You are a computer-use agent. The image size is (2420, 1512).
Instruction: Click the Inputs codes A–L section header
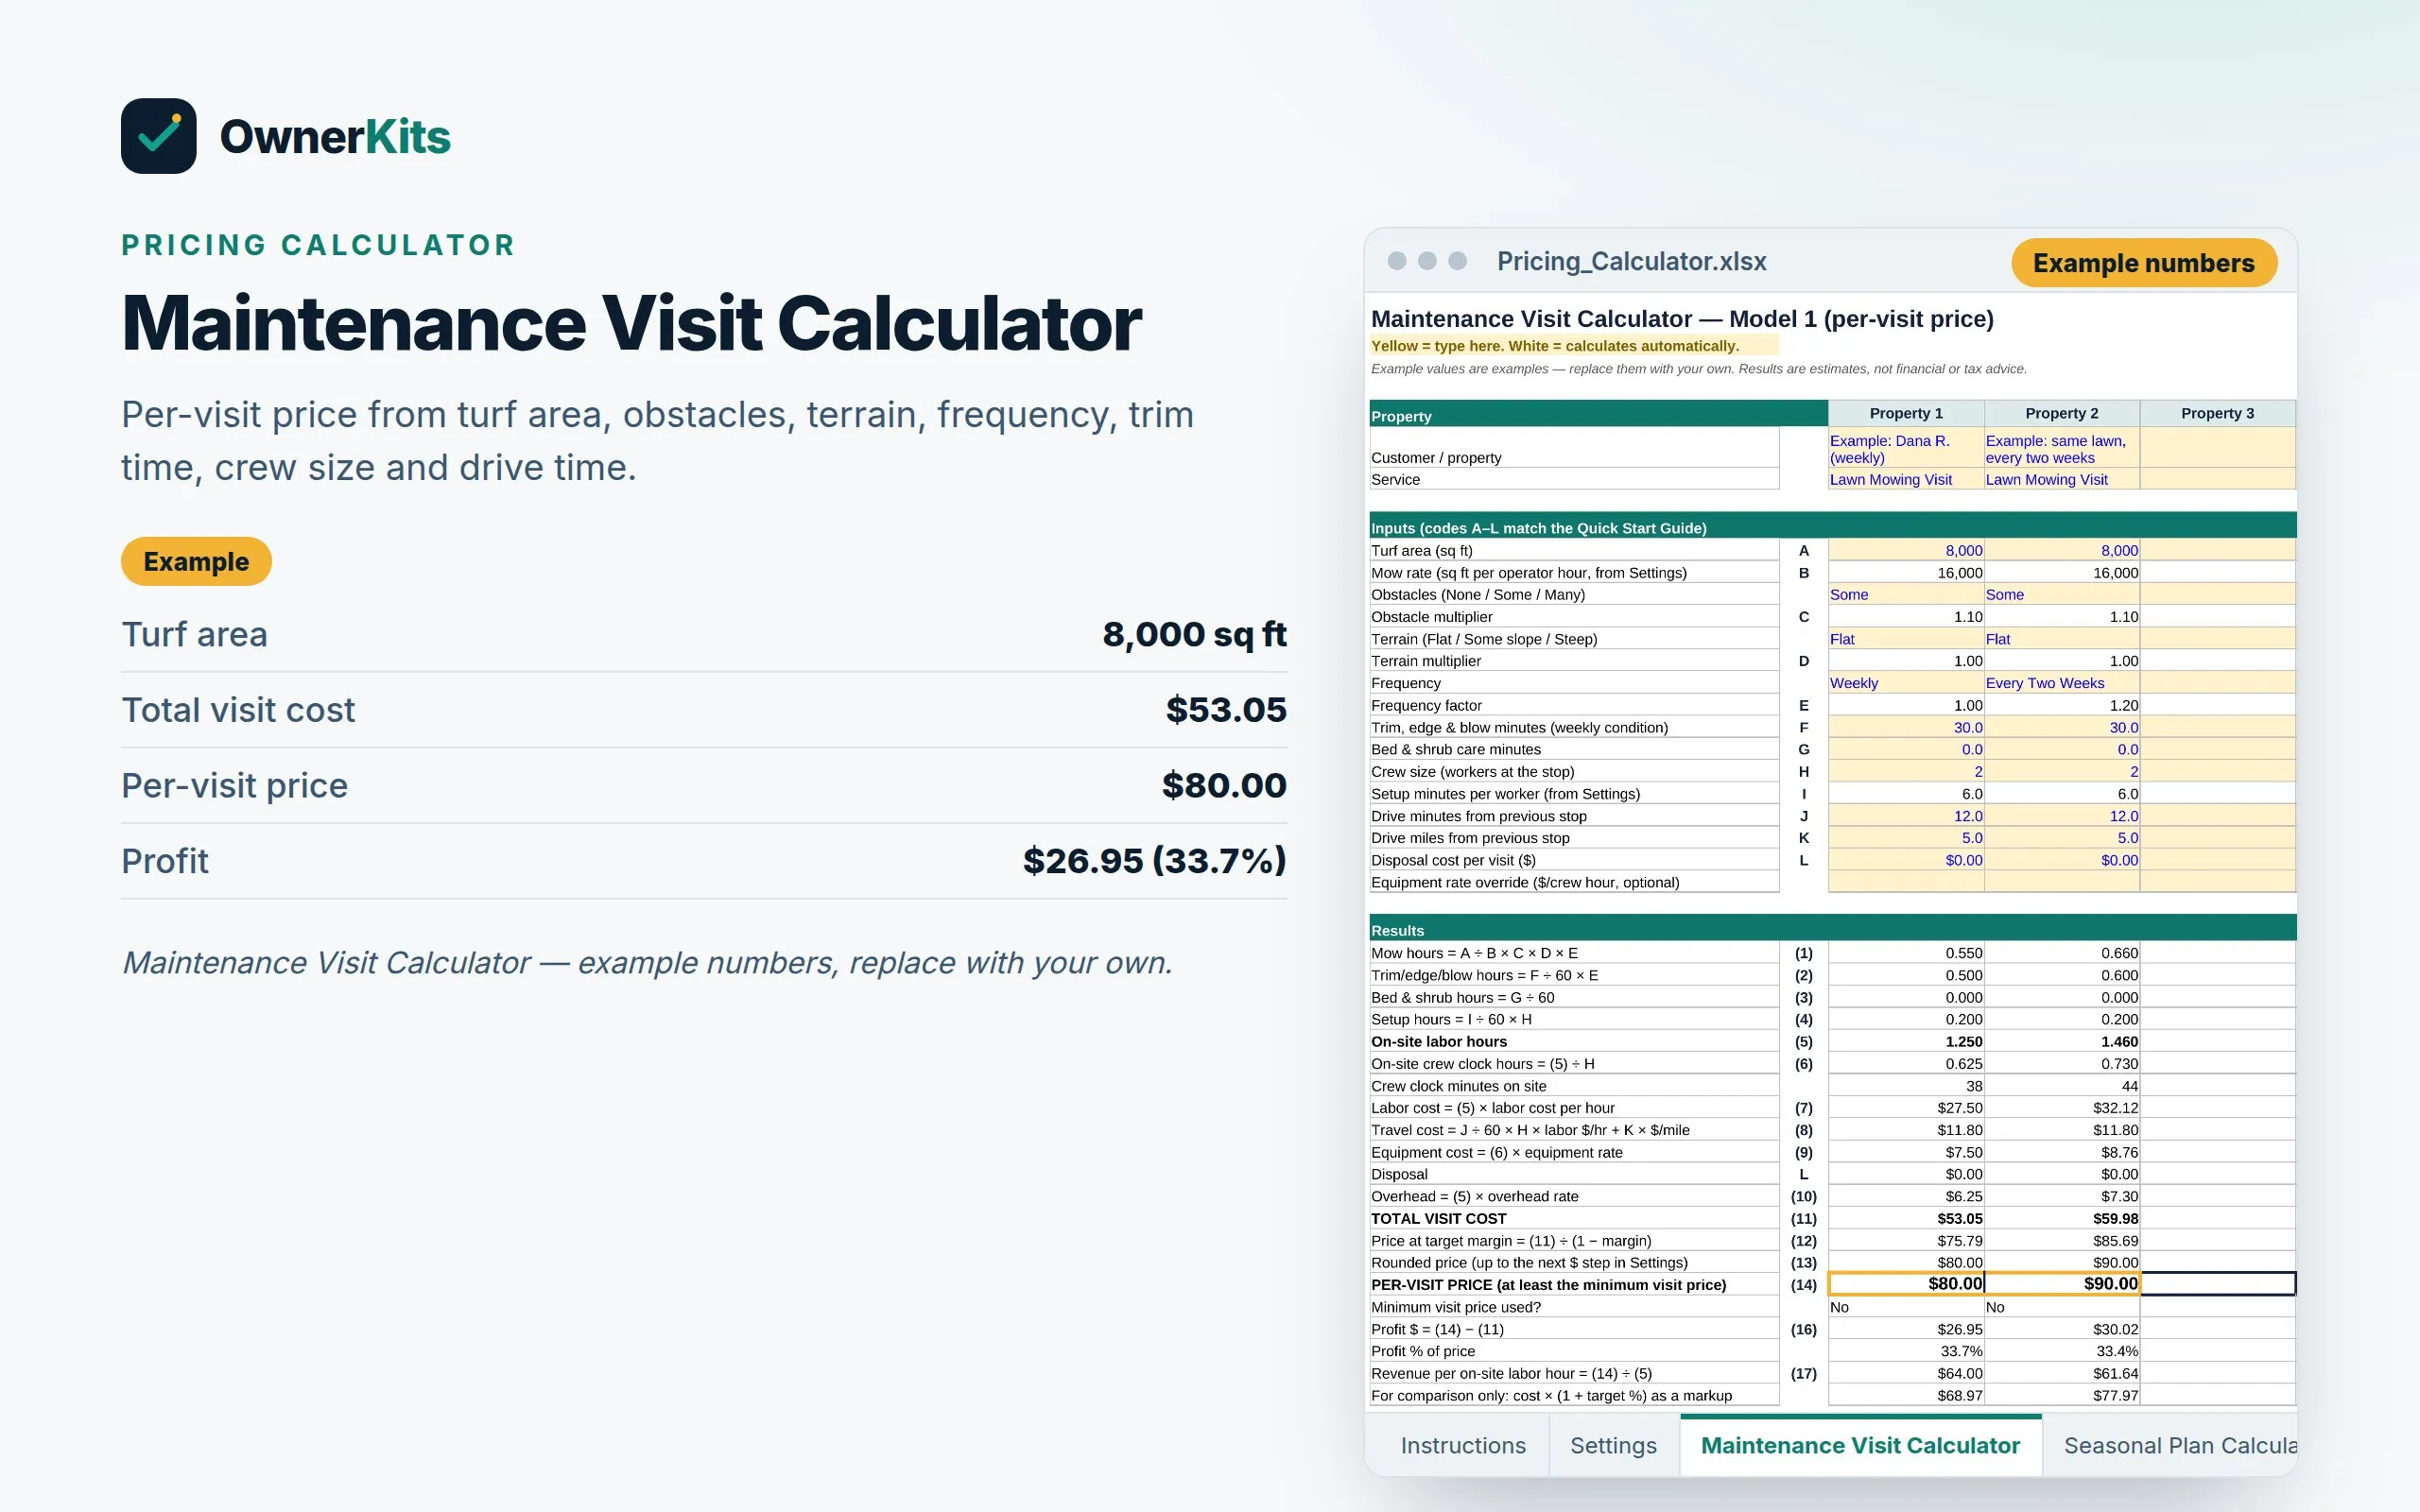click(1832, 527)
